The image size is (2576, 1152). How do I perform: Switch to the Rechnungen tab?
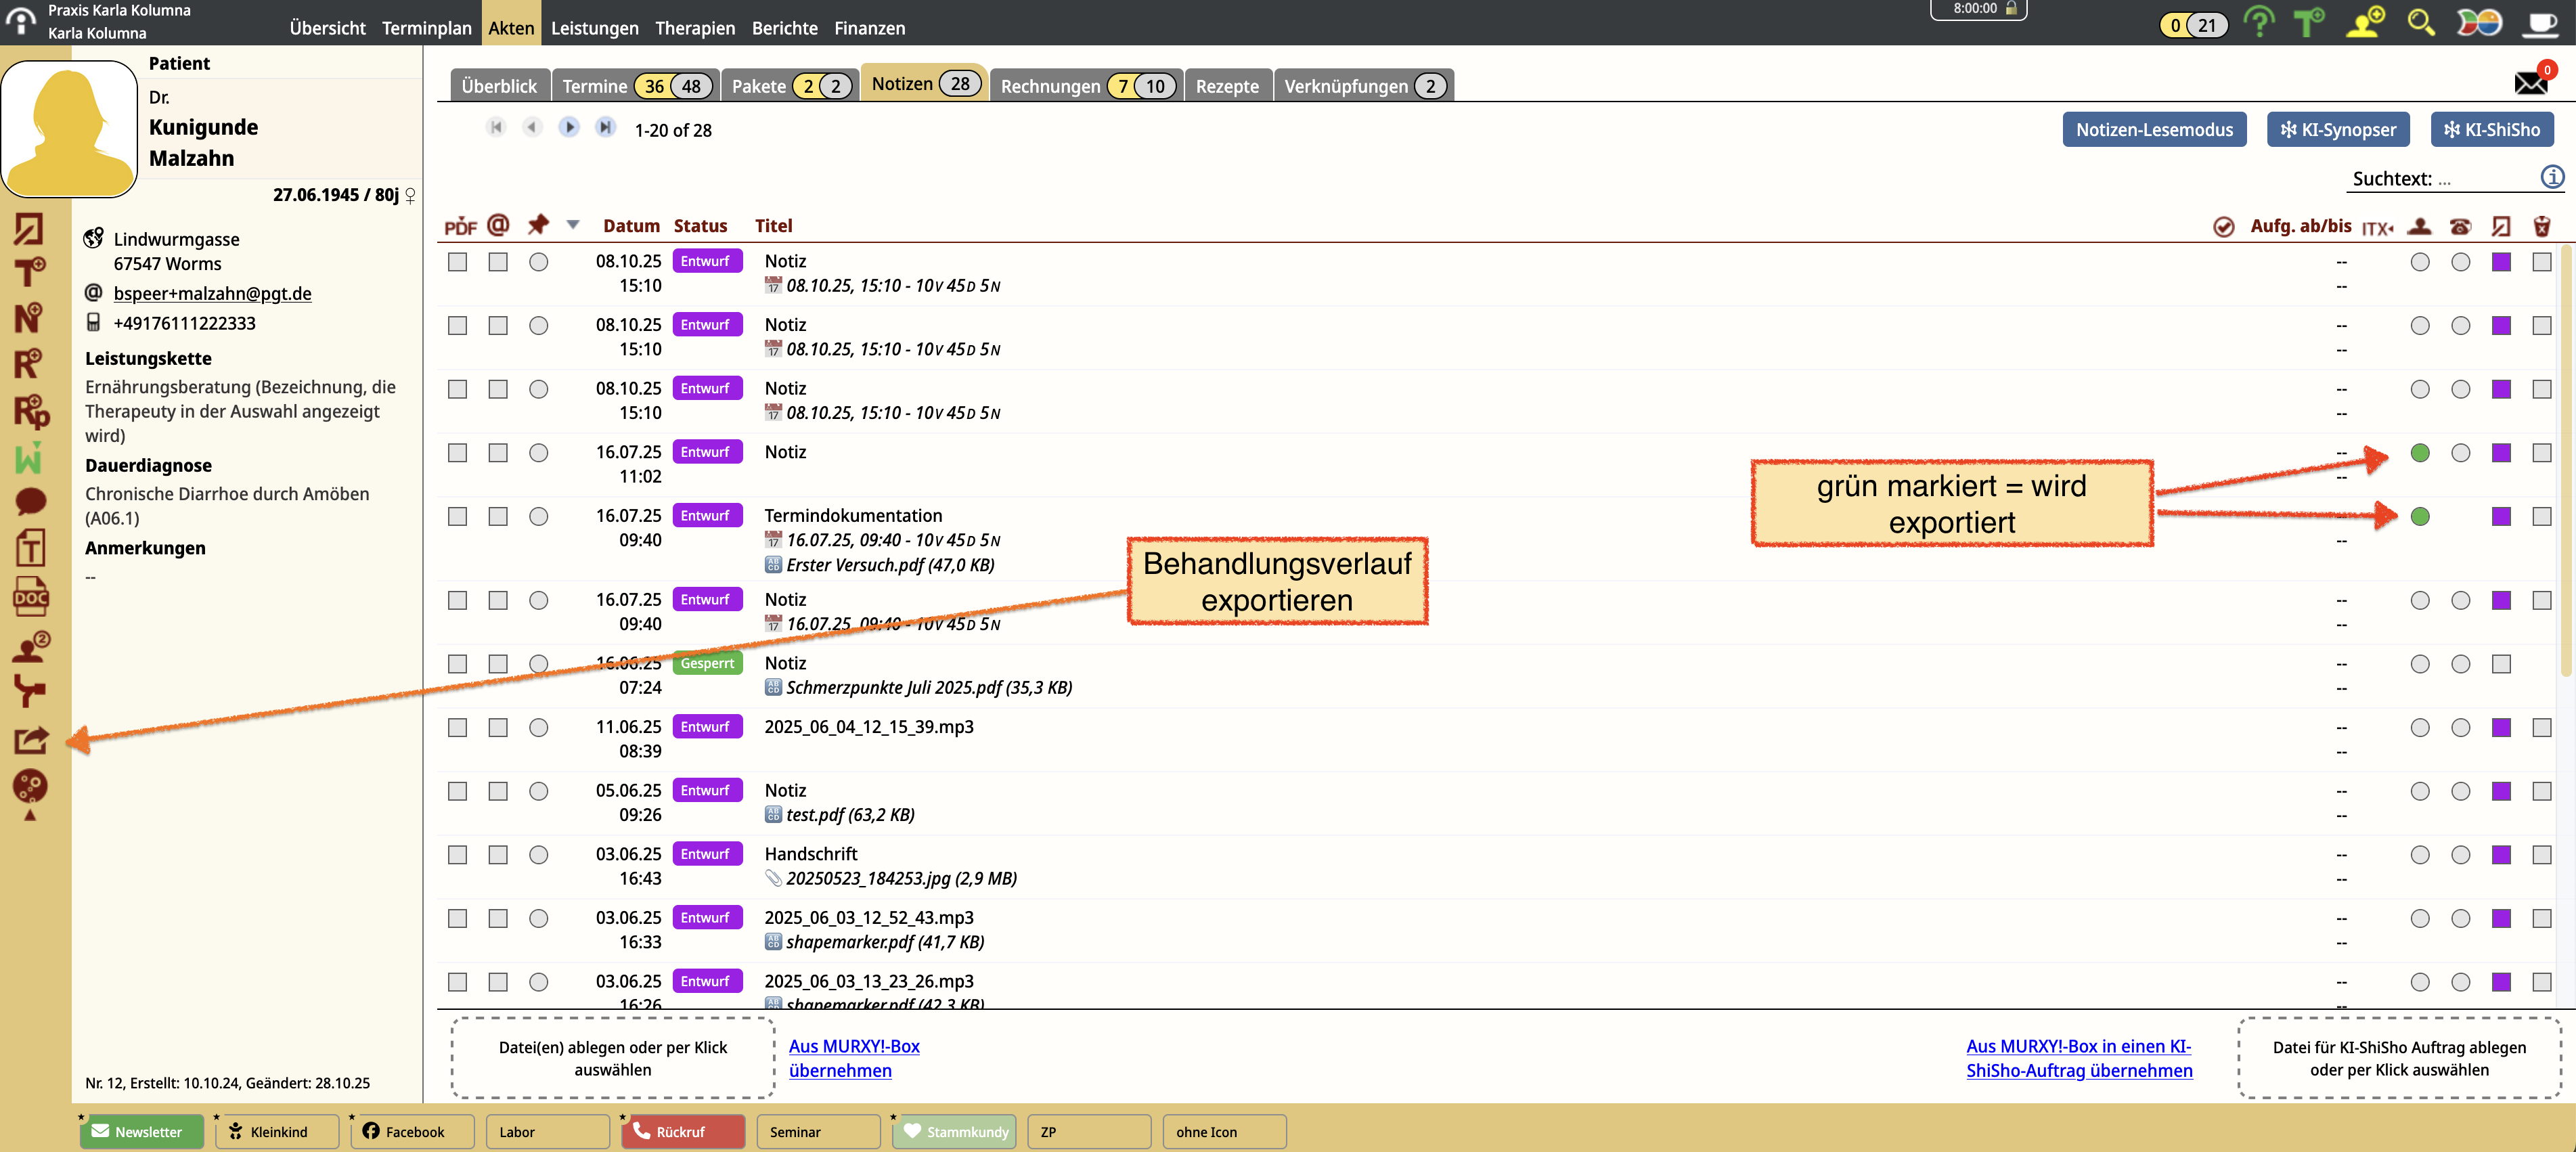(x=1050, y=86)
